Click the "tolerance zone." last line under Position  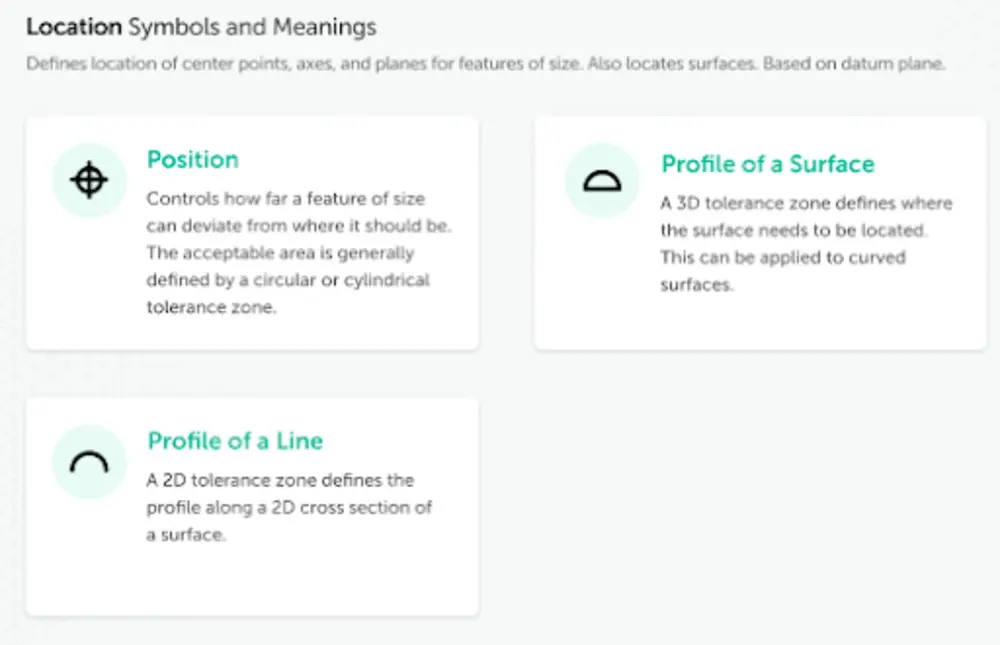211,307
